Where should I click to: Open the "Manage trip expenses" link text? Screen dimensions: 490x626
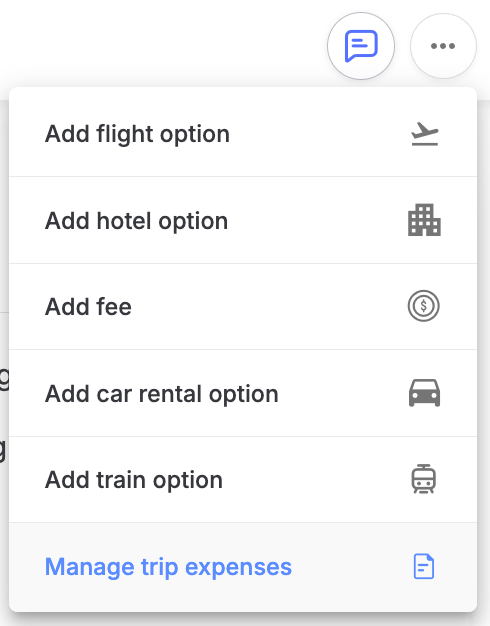[169, 567]
